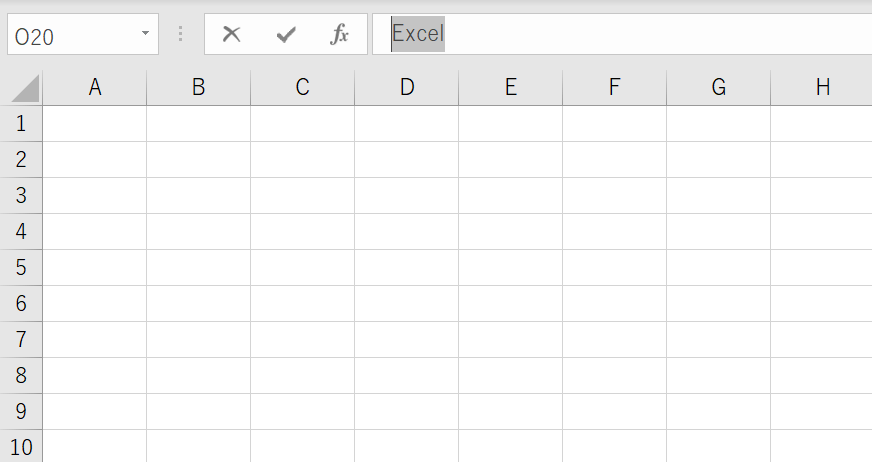Viewport: 872px width, 462px height.
Task: Select column F header
Action: (614, 88)
